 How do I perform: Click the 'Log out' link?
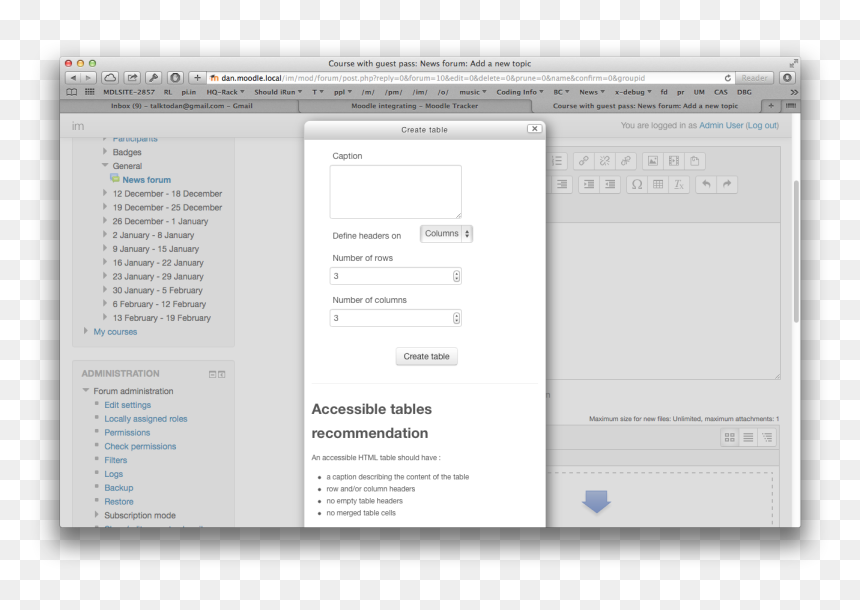tap(762, 125)
